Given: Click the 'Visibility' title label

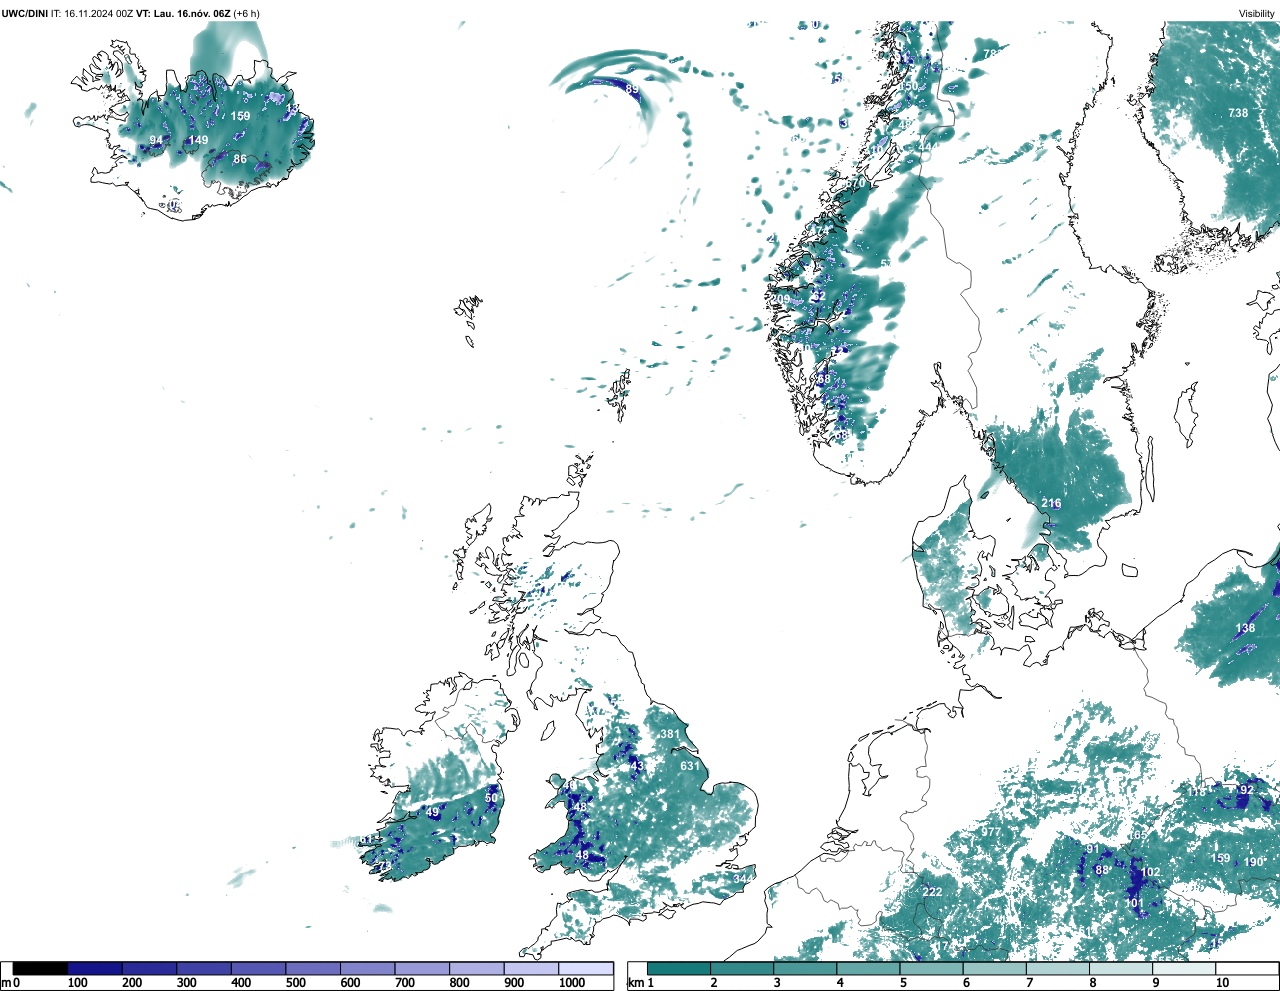Looking at the screenshot, I should pos(1256,14).
